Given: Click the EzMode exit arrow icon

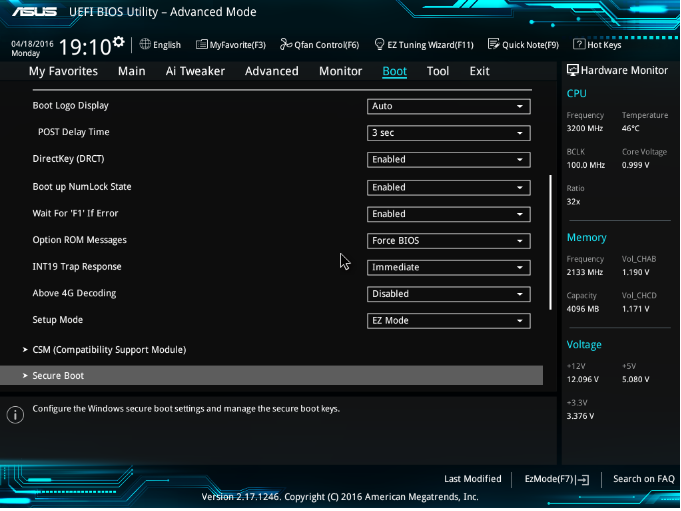Looking at the screenshot, I should (584, 480).
